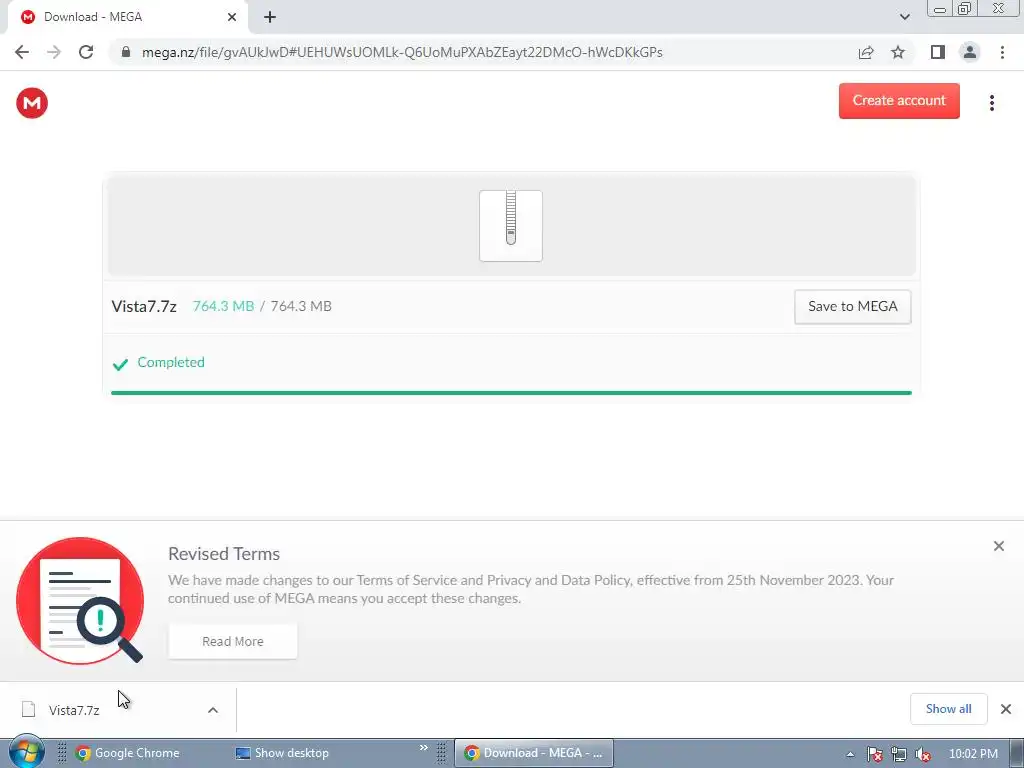Open the MEGA page three-dot menu
1024x768 pixels.
click(991, 103)
